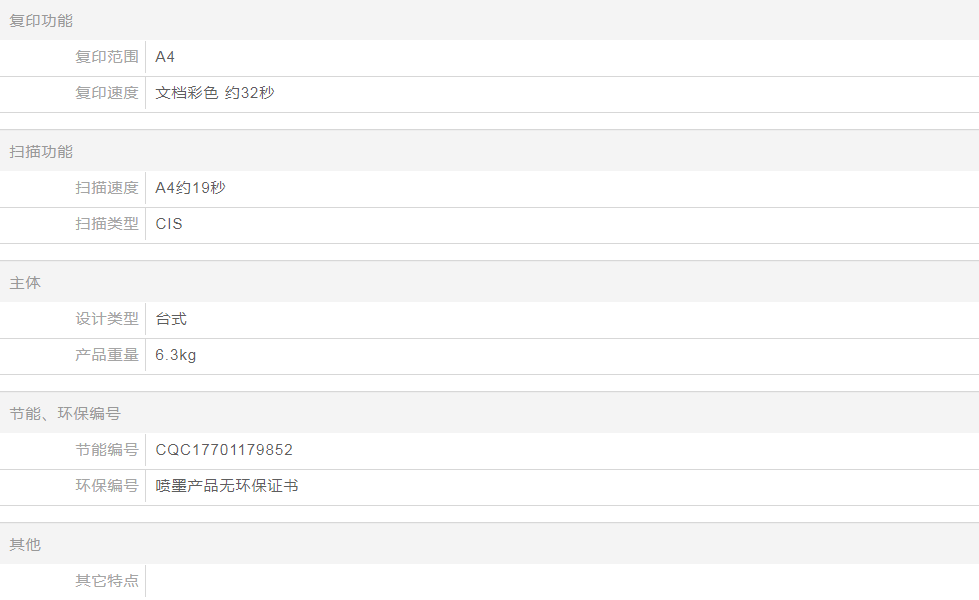Click the 产品重量 row label
The height and width of the screenshot is (600, 979).
[x=107, y=355]
